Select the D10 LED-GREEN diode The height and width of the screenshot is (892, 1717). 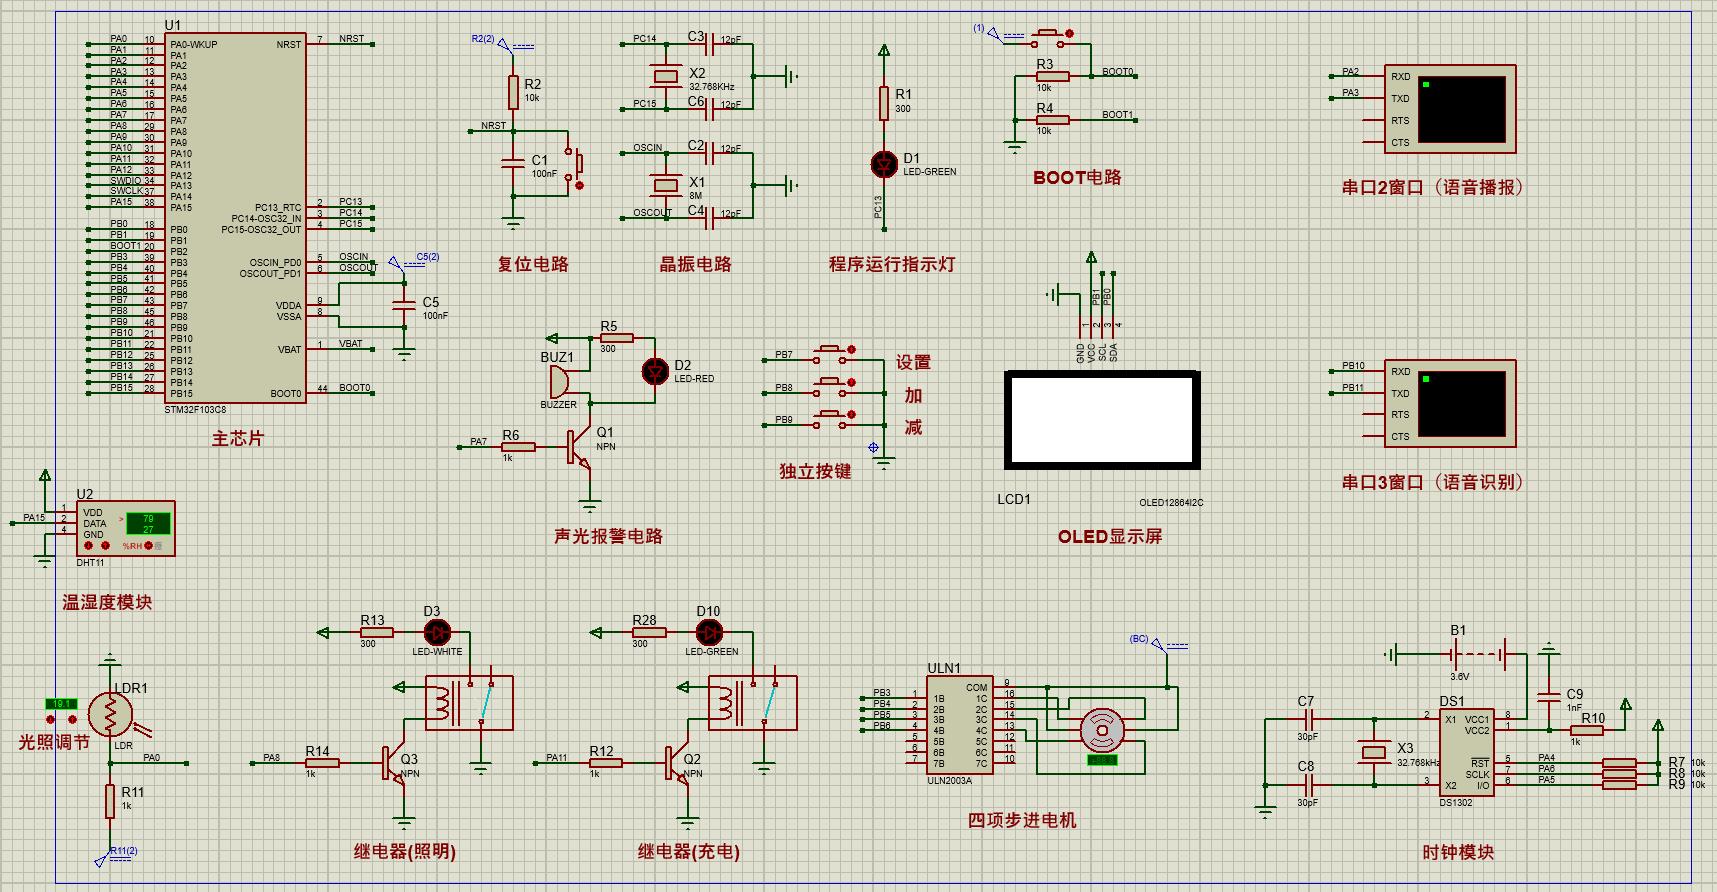709,632
